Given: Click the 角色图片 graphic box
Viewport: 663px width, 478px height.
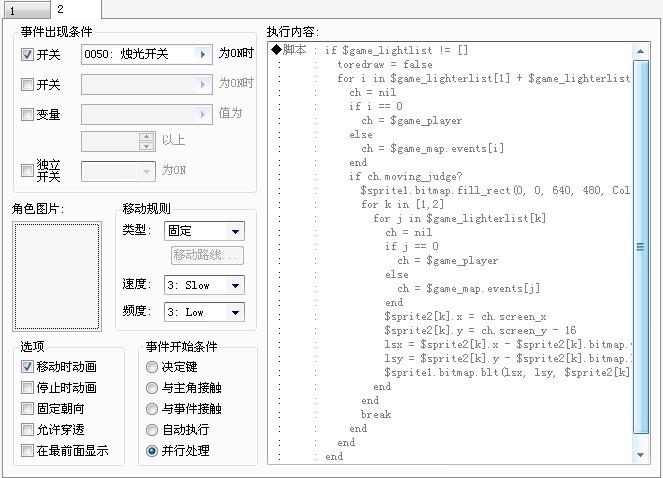Looking at the screenshot, I should [57, 276].
